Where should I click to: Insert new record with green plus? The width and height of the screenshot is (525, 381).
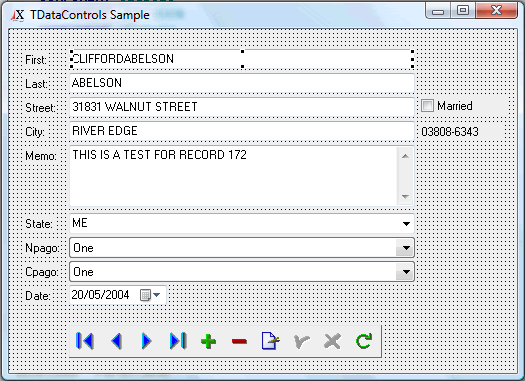click(x=209, y=341)
